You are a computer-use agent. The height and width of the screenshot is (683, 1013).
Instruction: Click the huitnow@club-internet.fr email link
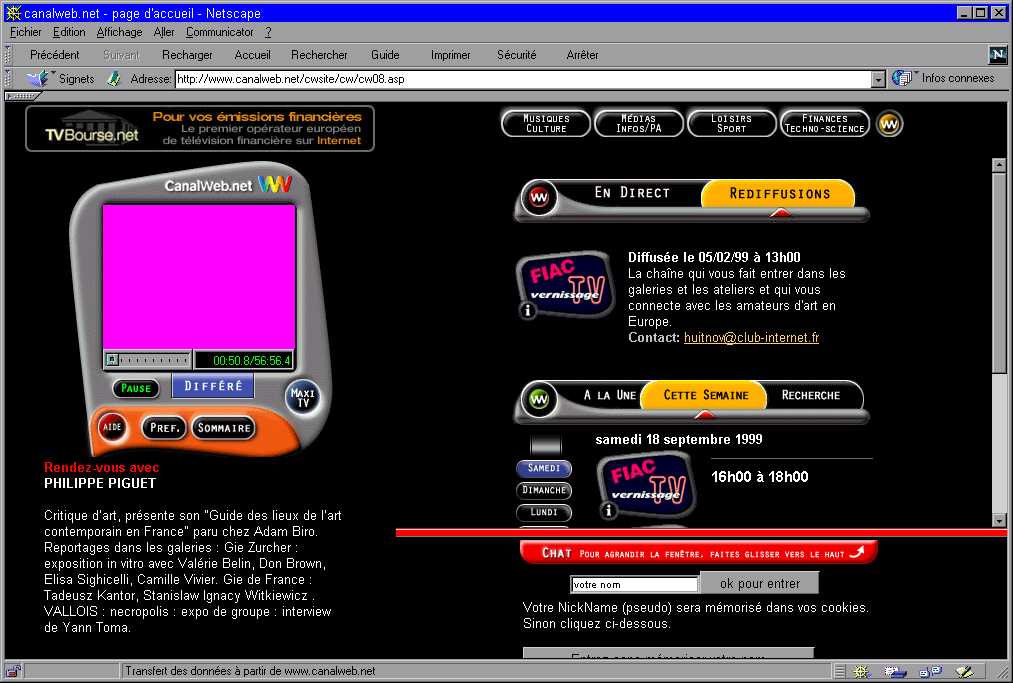click(751, 338)
